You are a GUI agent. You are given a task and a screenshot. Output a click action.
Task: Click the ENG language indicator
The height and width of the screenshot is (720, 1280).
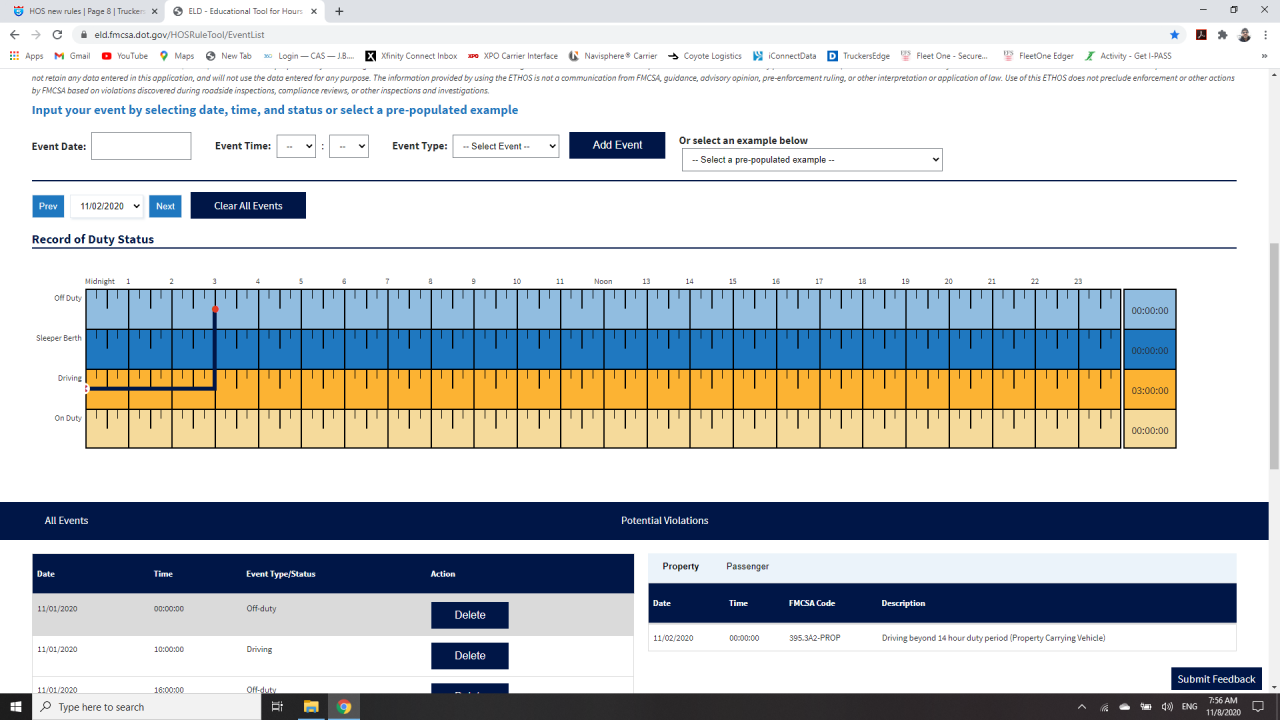tap(1190, 706)
